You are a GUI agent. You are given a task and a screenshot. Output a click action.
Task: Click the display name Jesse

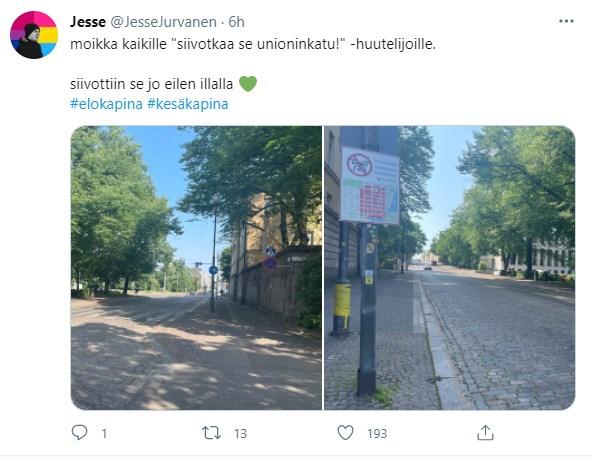tap(88, 22)
